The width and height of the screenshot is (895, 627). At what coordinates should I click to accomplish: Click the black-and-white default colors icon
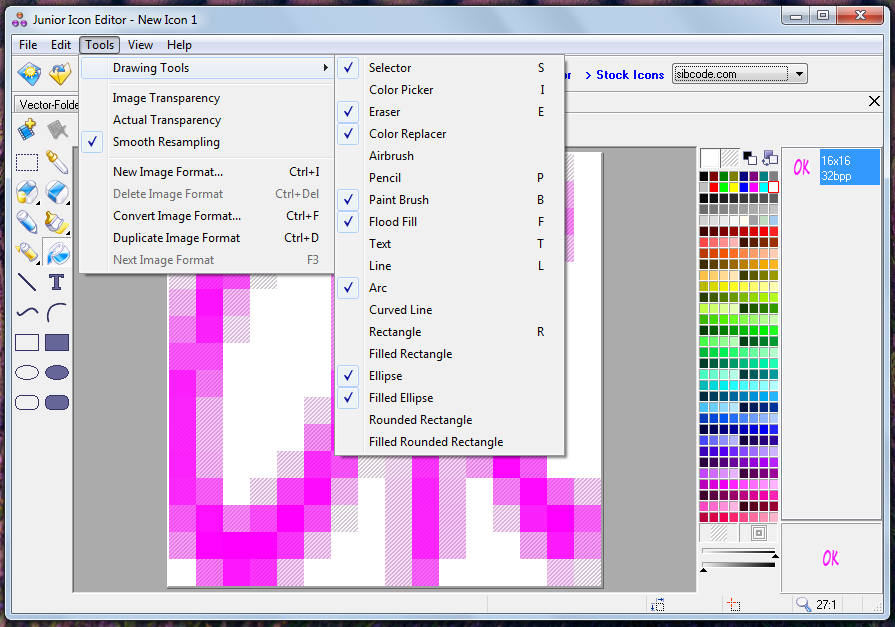click(750, 158)
